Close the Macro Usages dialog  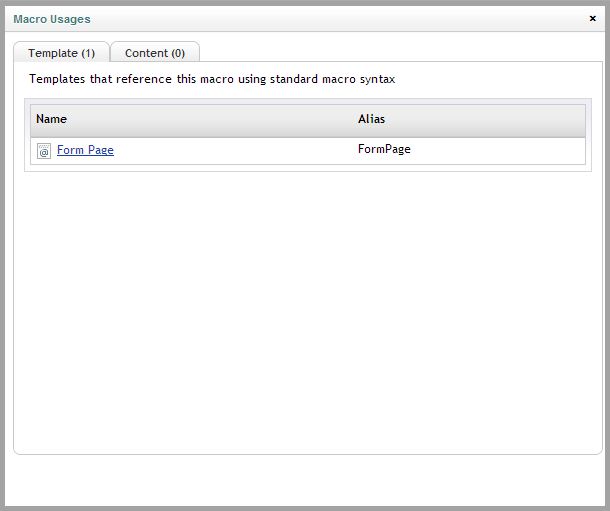(x=592, y=18)
